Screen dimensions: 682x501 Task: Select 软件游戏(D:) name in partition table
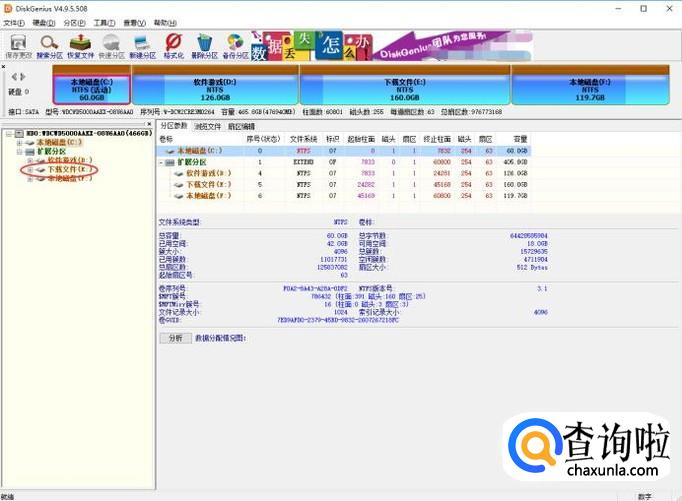(209, 174)
